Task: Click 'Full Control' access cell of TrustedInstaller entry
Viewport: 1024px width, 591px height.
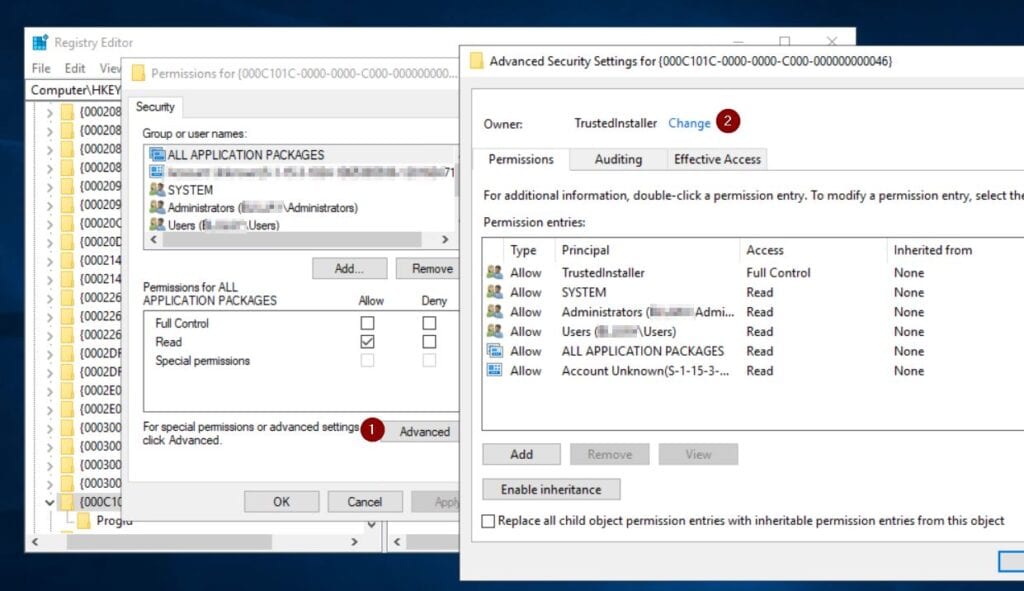Action: pos(778,272)
